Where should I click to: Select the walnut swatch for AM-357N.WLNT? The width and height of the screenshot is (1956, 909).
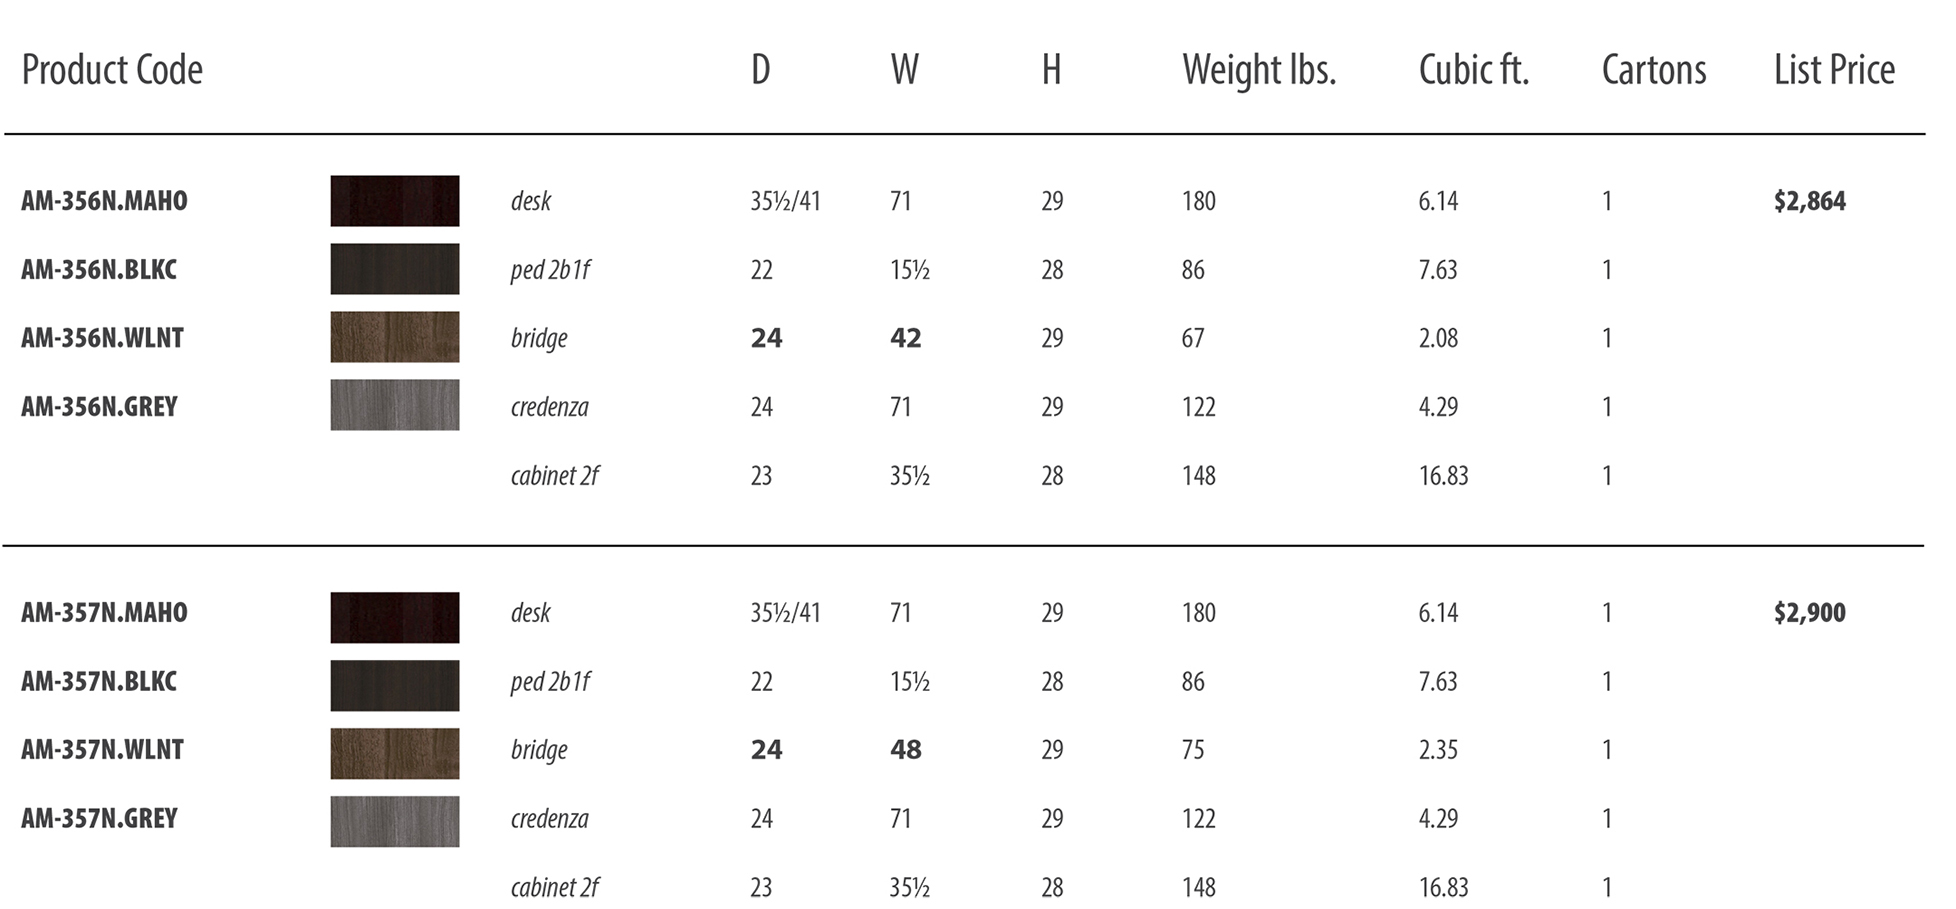tap(395, 753)
